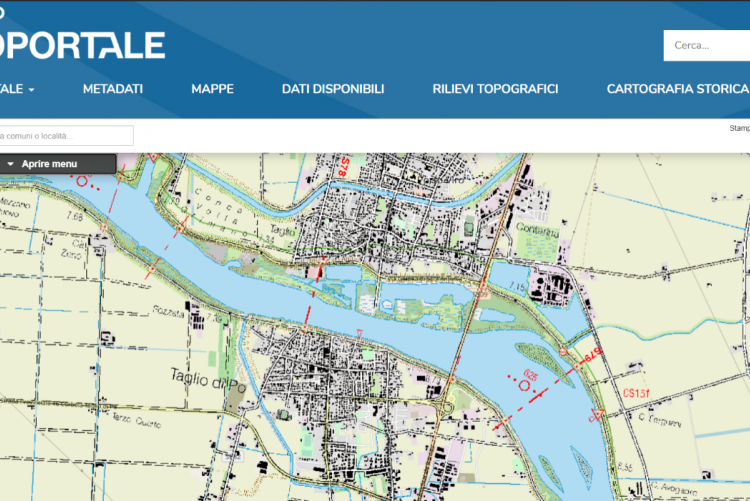Viewport: 750px width, 501px height.
Task: Click the small arrow beside Aprire menu
Action: (10, 164)
